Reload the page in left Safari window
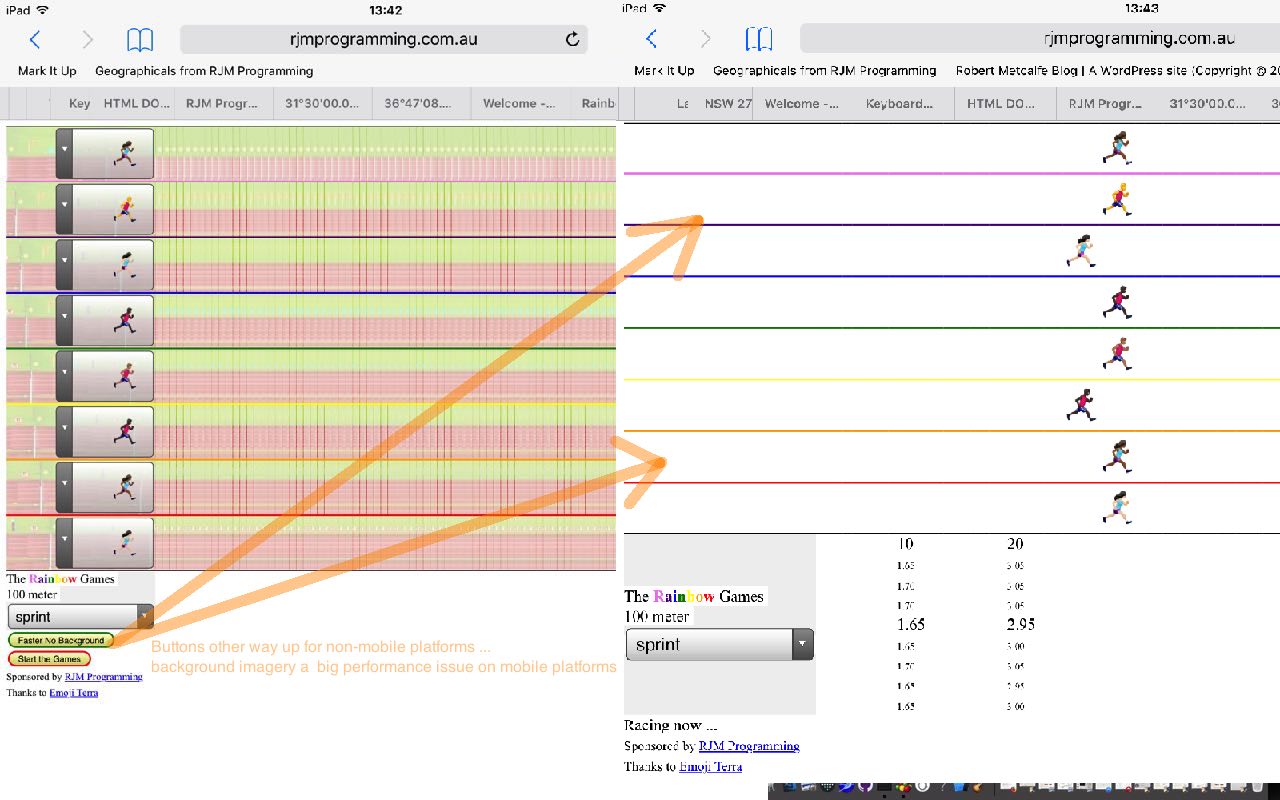The width and height of the screenshot is (1280, 800). [x=572, y=40]
